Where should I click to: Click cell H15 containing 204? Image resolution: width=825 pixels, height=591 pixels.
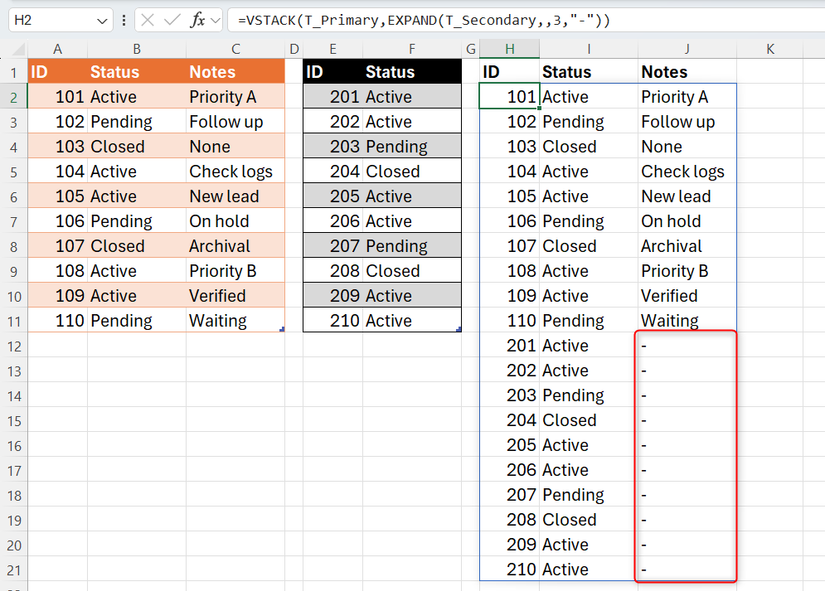(509, 420)
